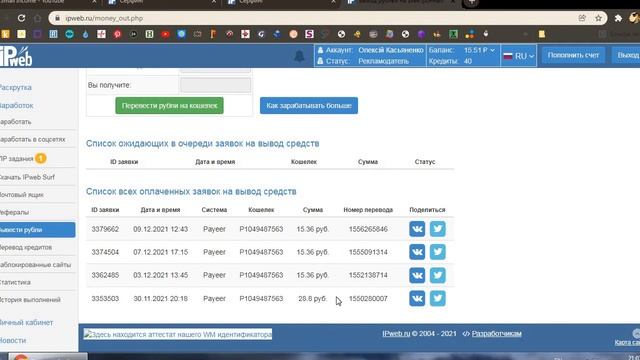The height and width of the screenshot is (360, 640).
Task: Select Вывести рубли in the sidebar
Action: [38, 230]
